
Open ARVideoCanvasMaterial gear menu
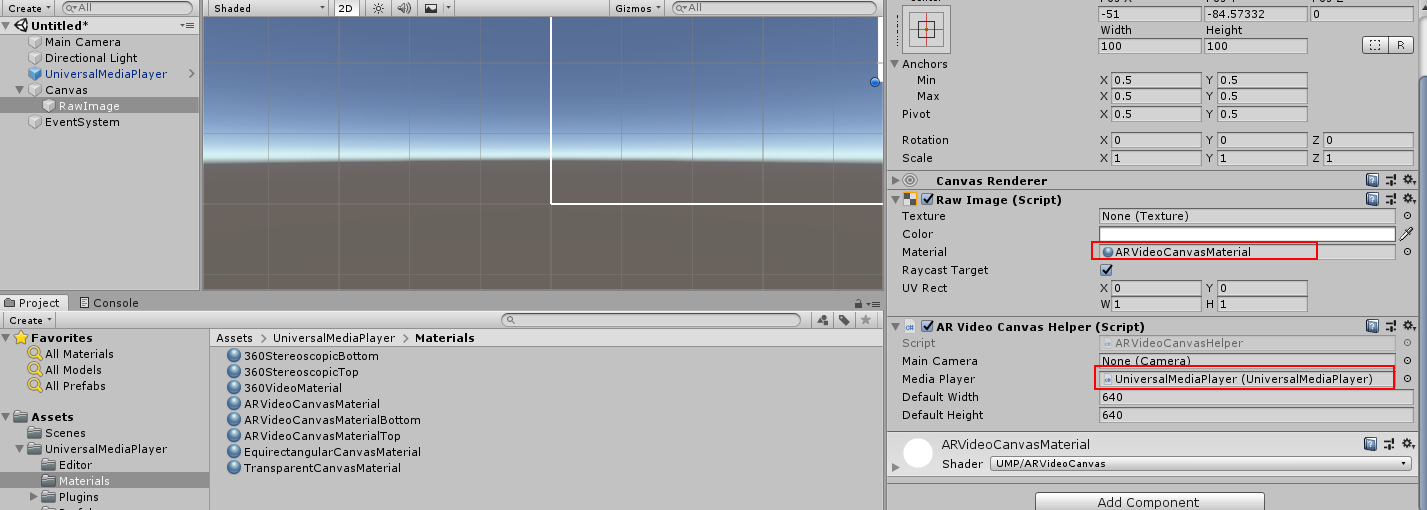click(x=1409, y=444)
